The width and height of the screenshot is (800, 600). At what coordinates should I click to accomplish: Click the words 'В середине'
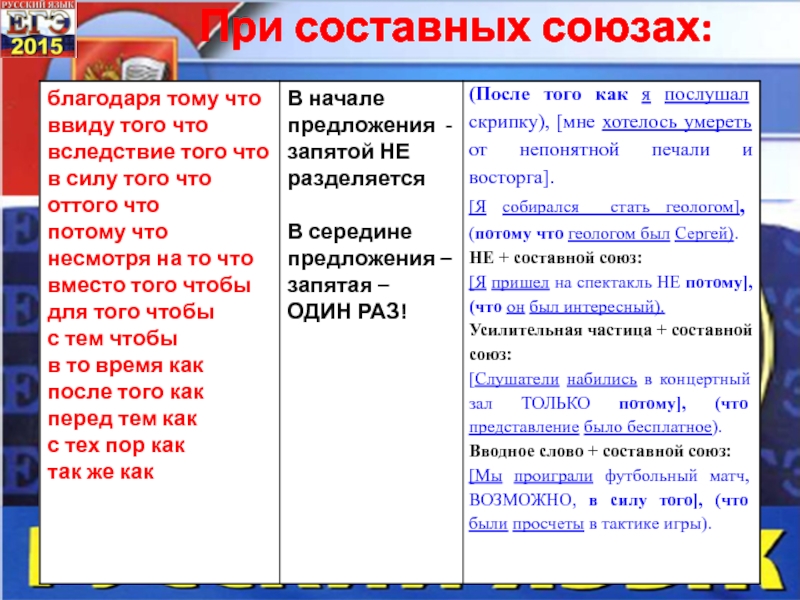click(x=349, y=232)
